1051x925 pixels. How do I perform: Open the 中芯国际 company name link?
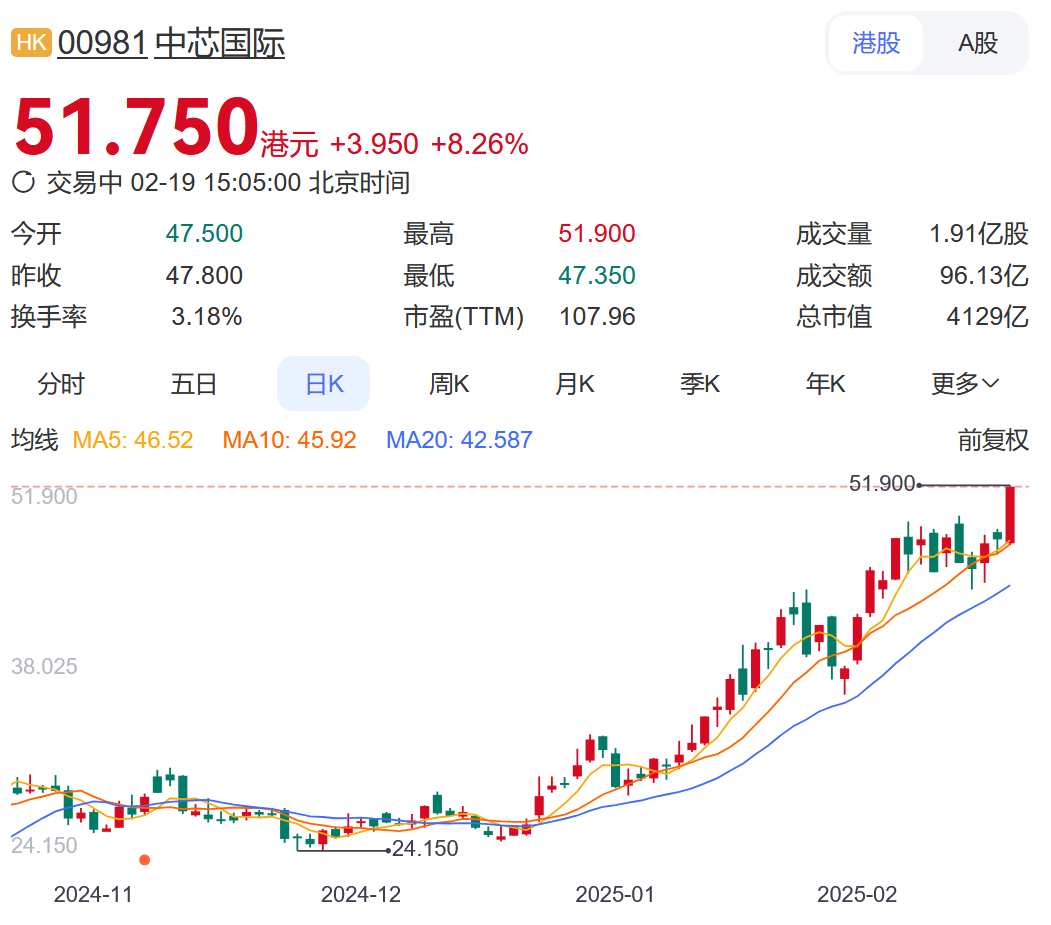click(x=219, y=43)
